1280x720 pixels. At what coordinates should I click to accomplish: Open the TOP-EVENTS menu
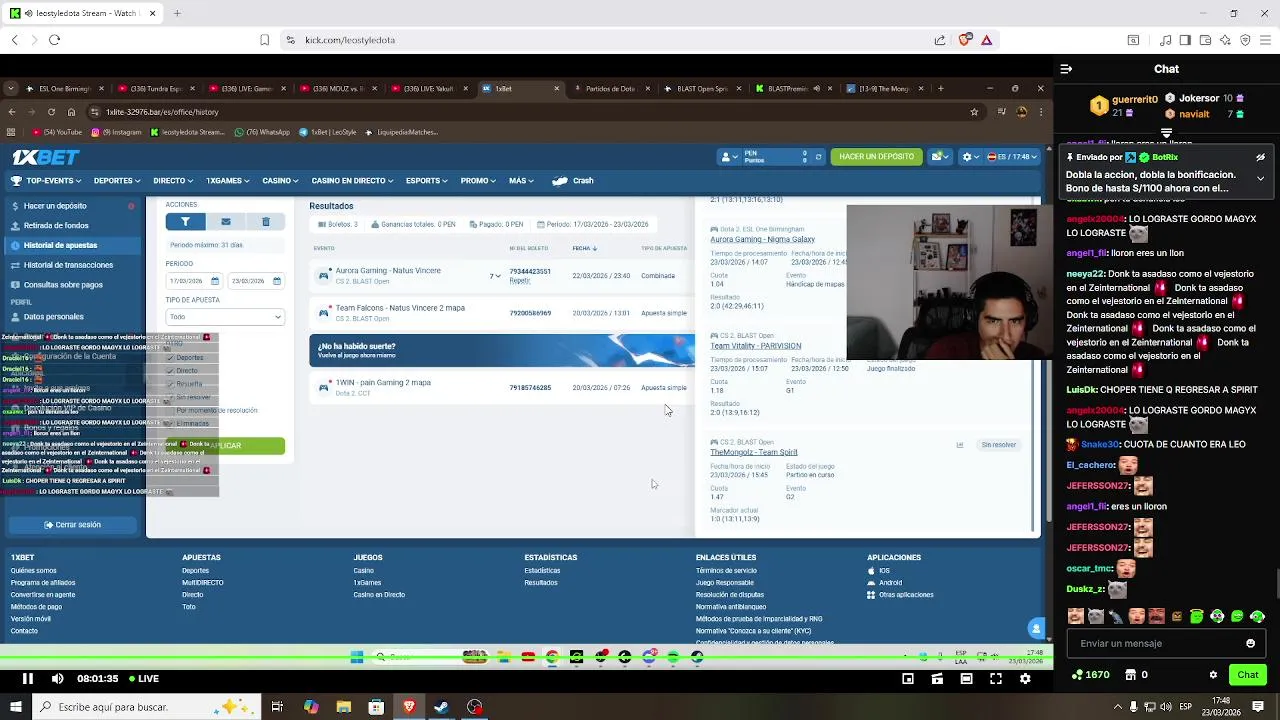click(x=48, y=181)
